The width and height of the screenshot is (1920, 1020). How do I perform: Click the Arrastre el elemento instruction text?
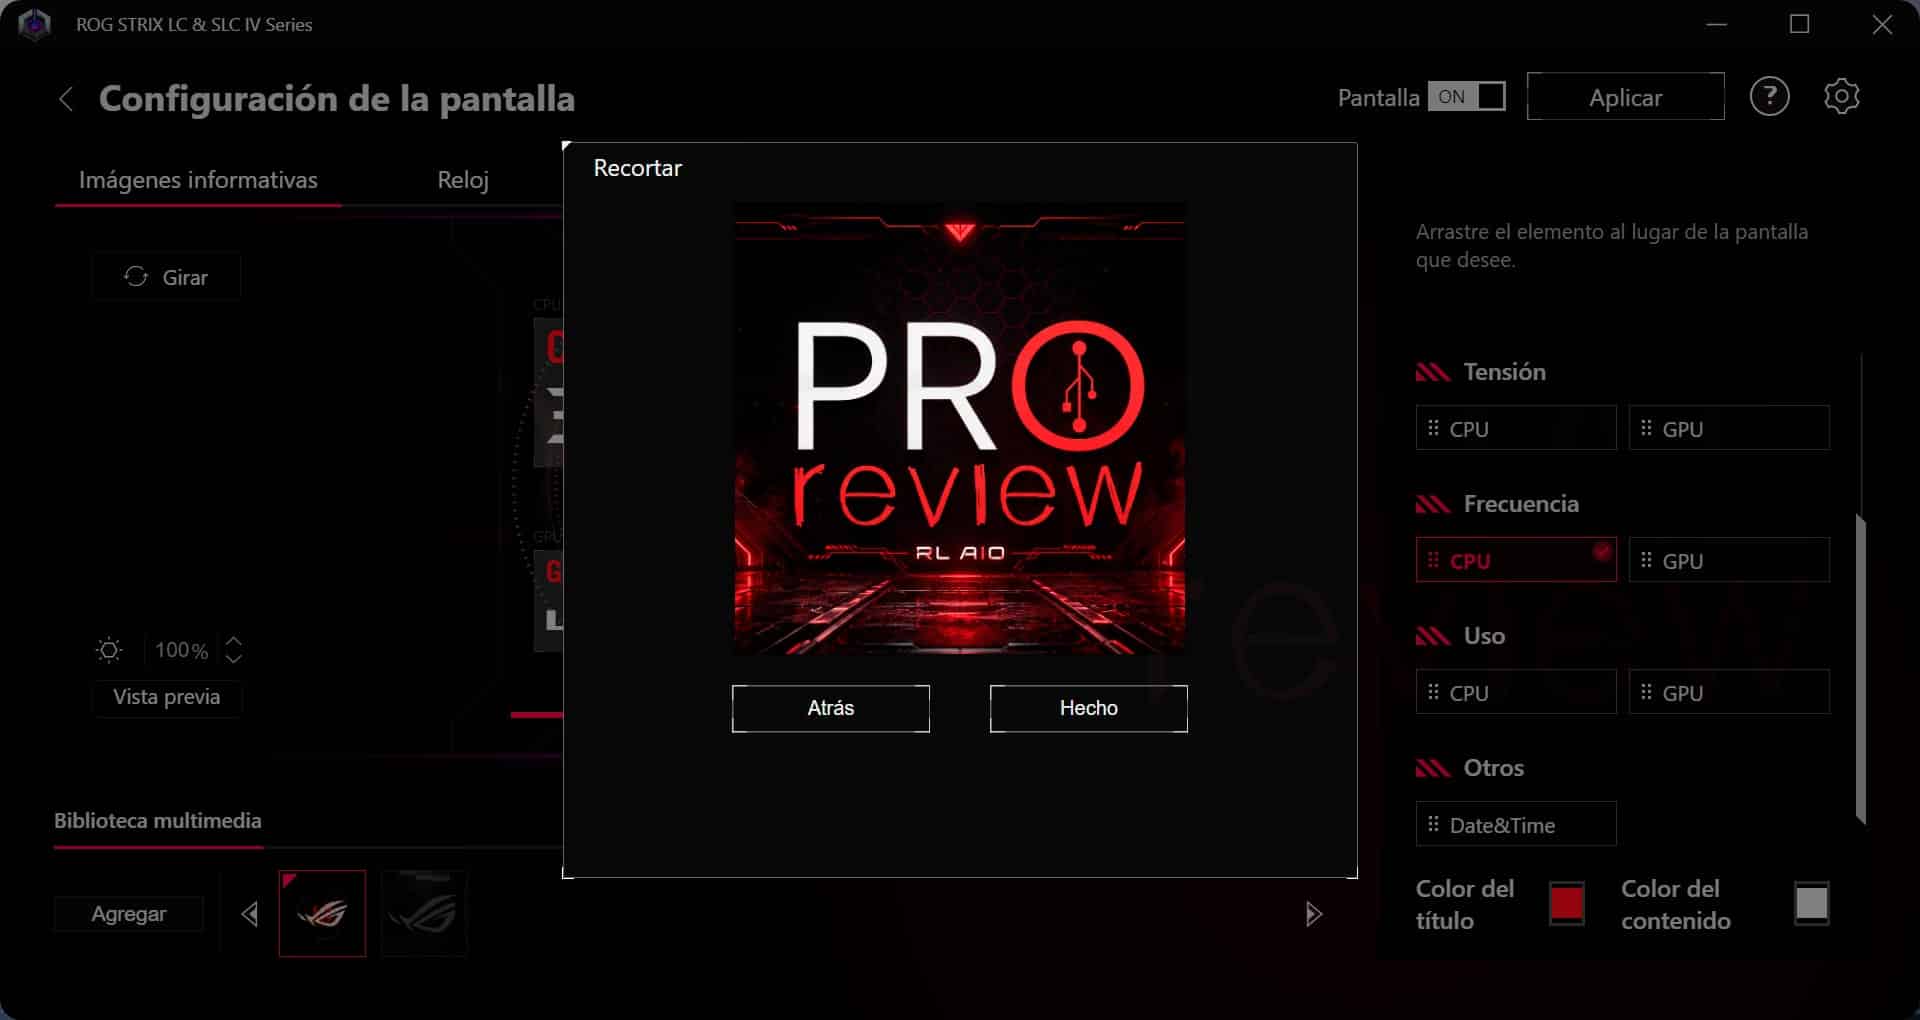[x=1611, y=246]
